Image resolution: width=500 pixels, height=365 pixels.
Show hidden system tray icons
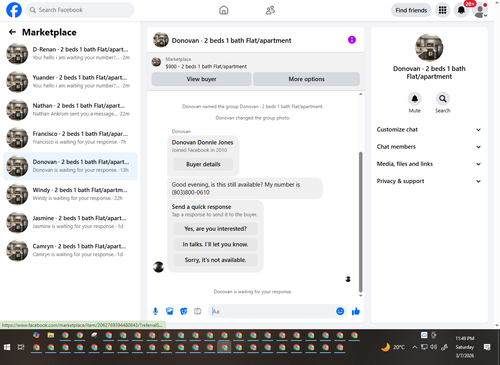click(x=414, y=347)
